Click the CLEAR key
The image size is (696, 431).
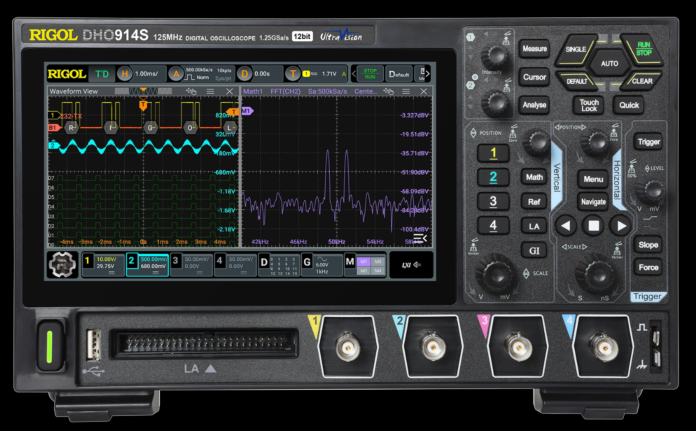pyautogui.click(x=642, y=81)
